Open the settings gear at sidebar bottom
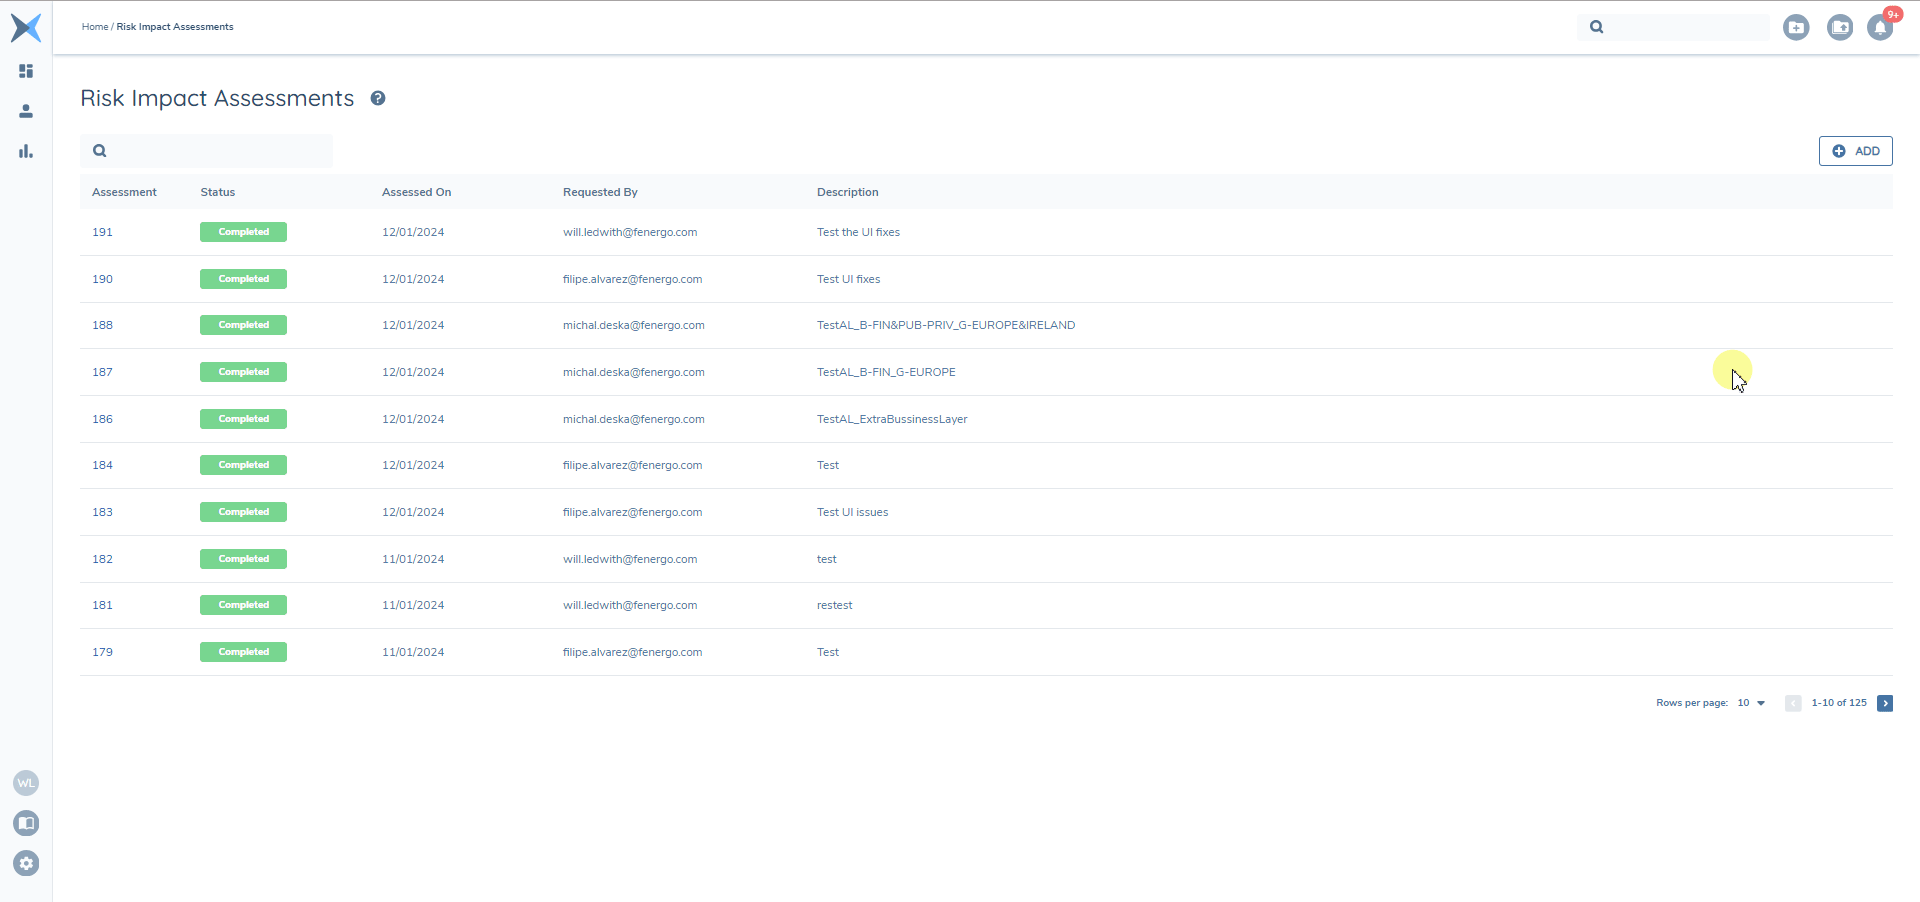This screenshot has width=1920, height=902. pyautogui.click(x=26, y=863)
